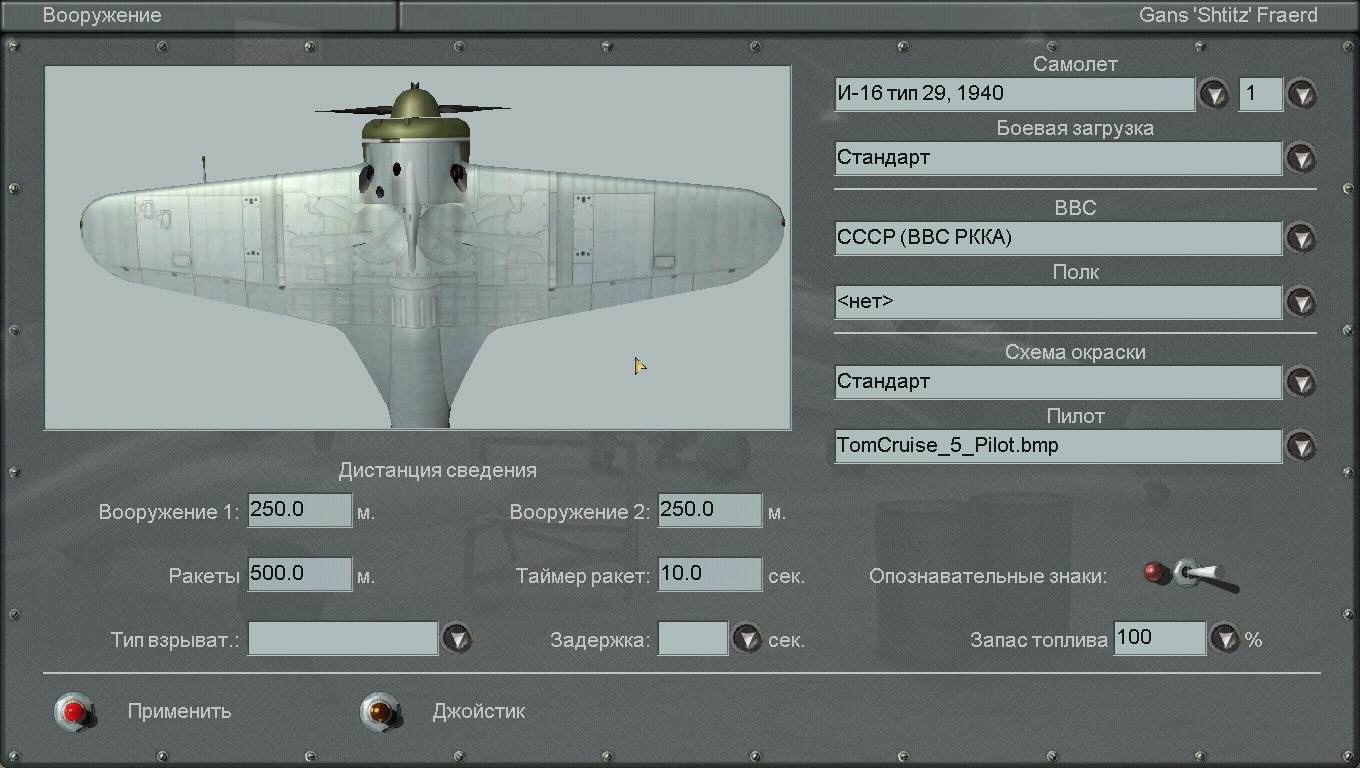Click the red Применить button
The width and height of the screenshot is (1360, 768).
pyautogui.click(x=75, y=711)
